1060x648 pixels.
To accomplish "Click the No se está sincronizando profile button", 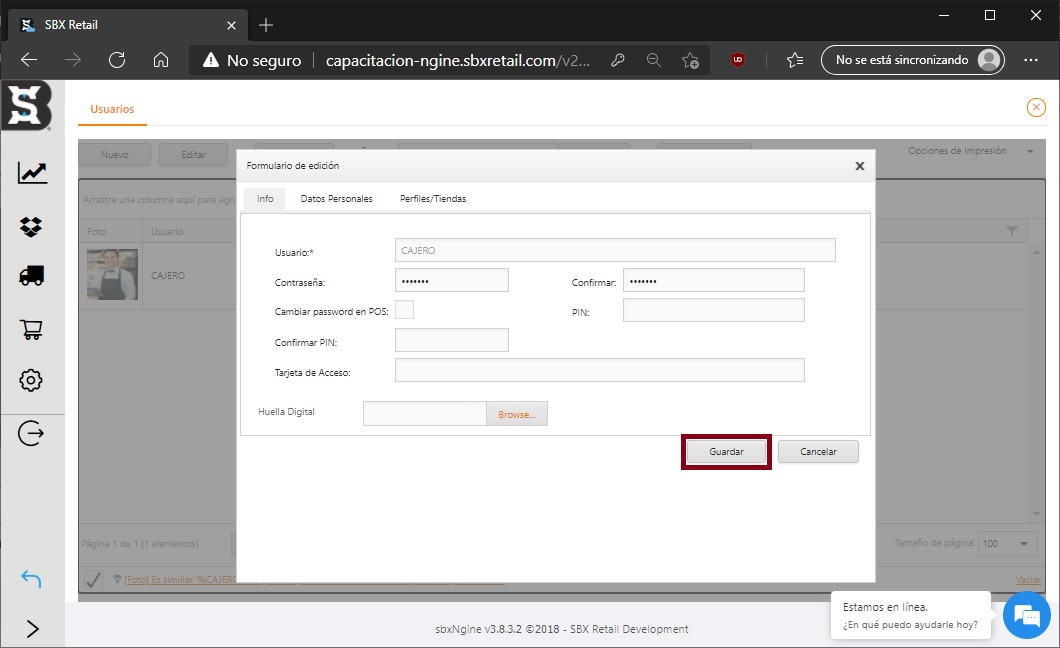I will click(913, 60).
